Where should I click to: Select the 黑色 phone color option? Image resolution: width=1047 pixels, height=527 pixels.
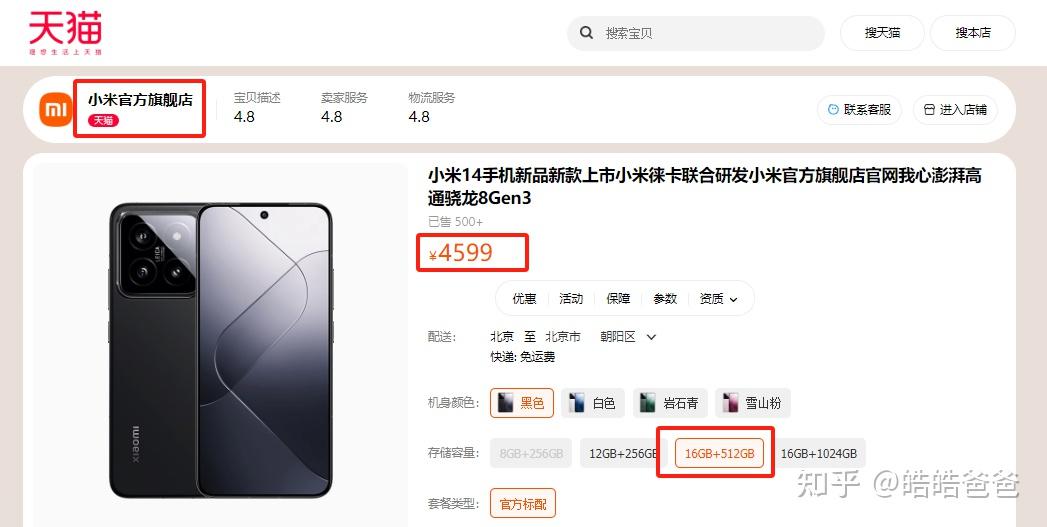pos(521,403)
